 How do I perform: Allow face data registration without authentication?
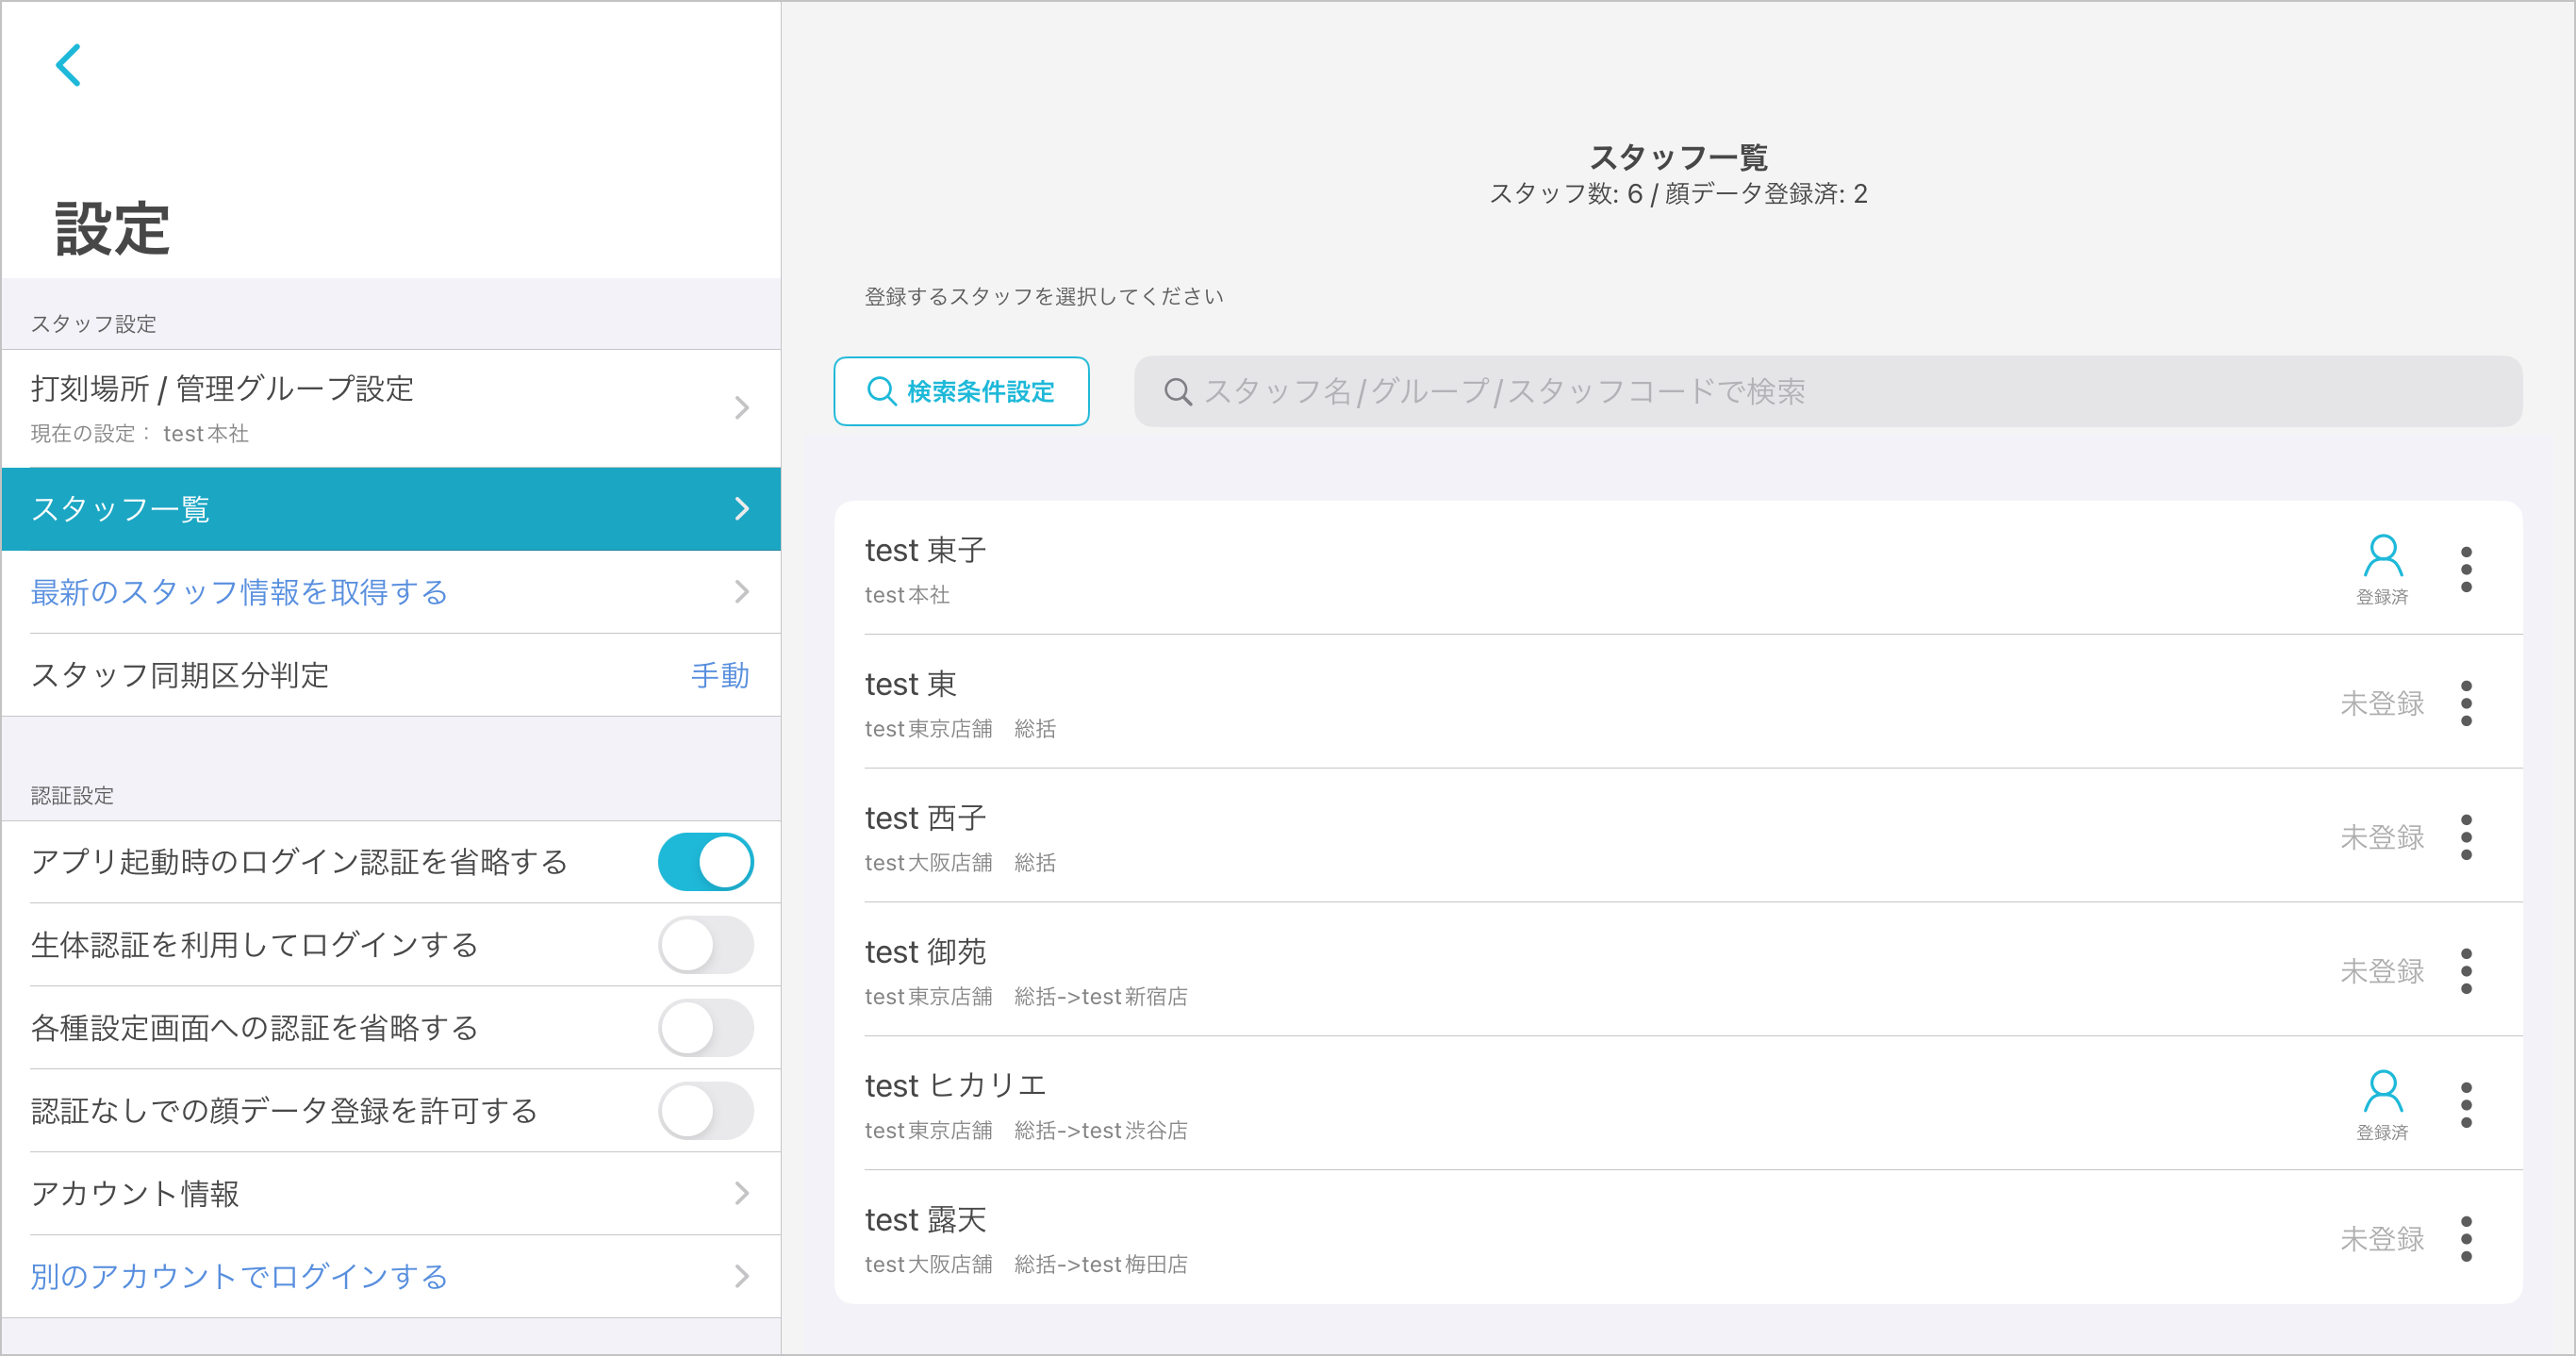point(705,1111)
